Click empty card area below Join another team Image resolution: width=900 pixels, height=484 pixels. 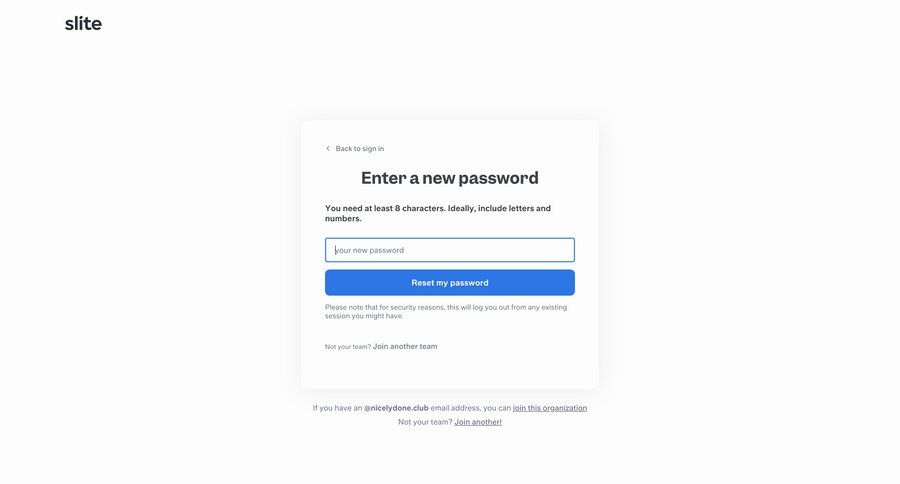[x=449, y=369]
